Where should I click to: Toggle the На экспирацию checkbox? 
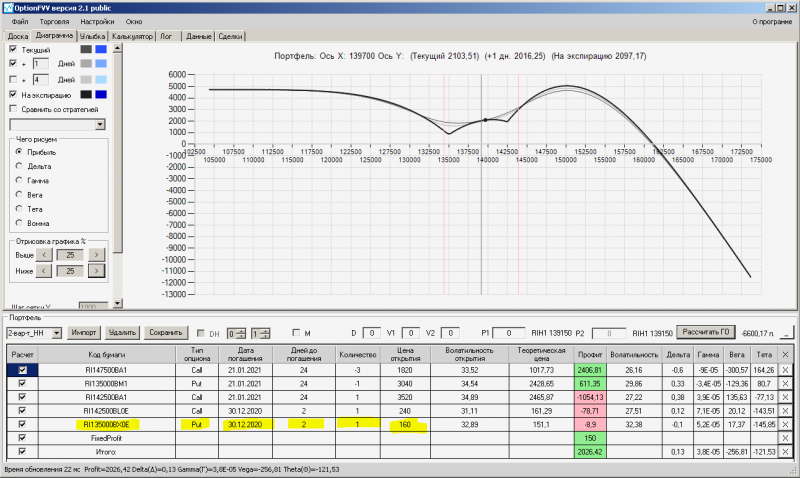[13, 94]
